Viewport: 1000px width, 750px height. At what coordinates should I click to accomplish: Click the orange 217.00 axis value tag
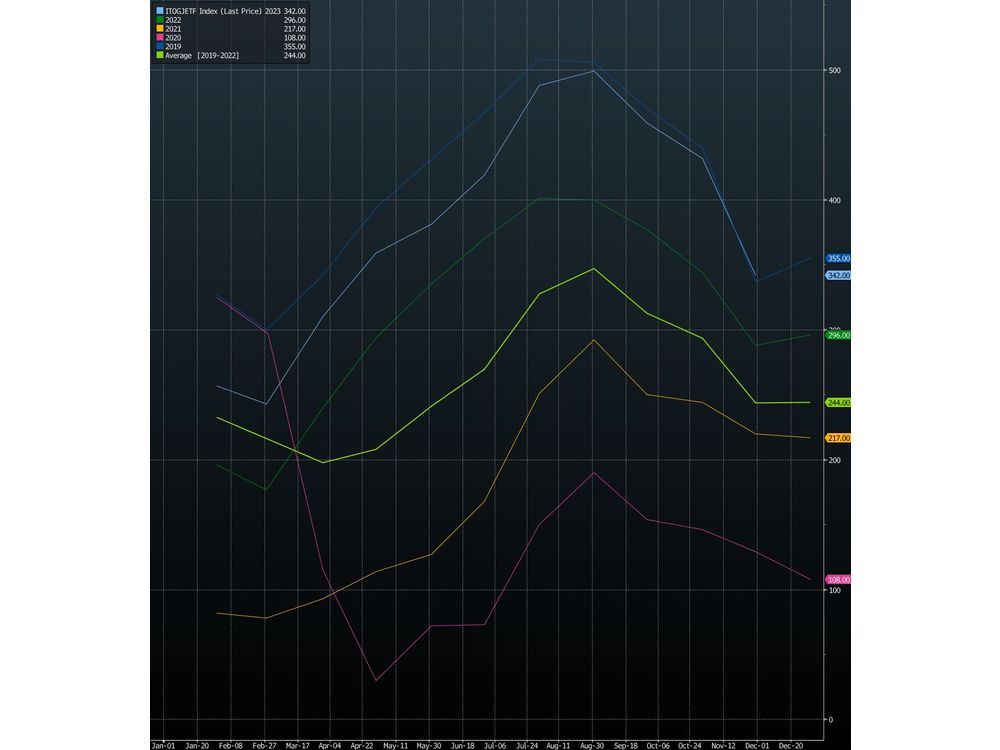(837, 438)
